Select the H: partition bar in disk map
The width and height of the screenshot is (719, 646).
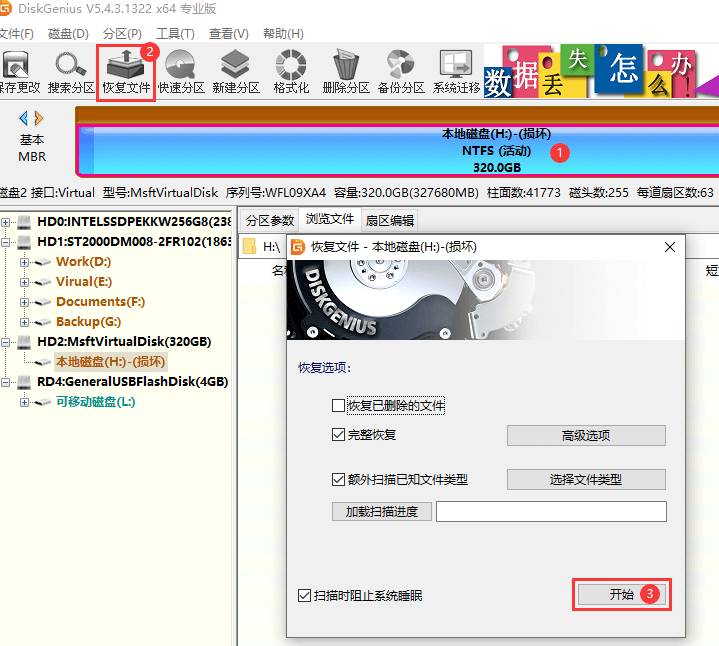click(398, 150)
